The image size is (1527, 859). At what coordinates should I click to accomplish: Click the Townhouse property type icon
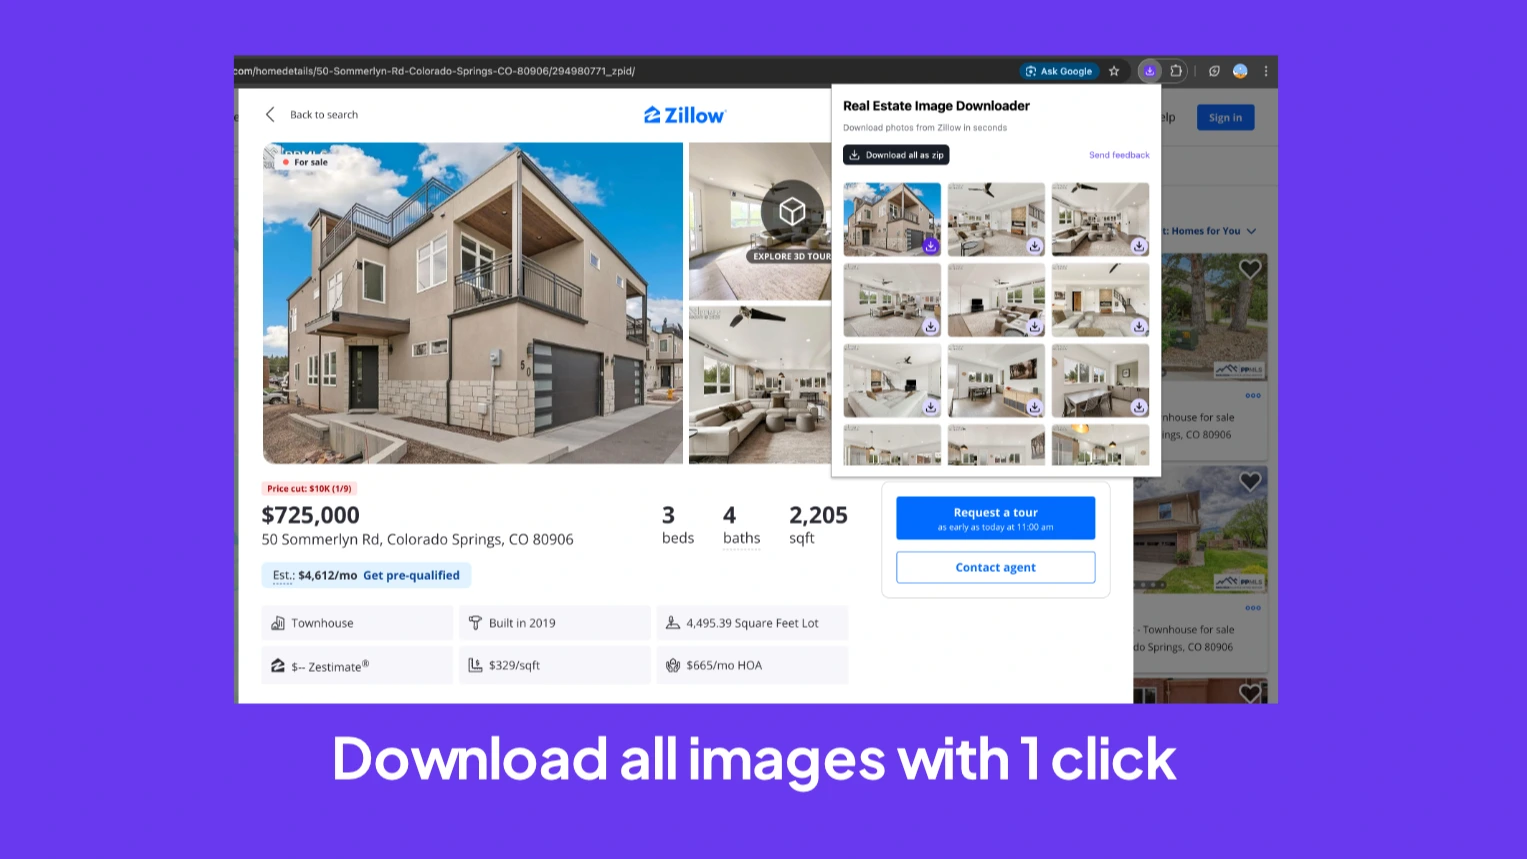click(x=278, y=622)
